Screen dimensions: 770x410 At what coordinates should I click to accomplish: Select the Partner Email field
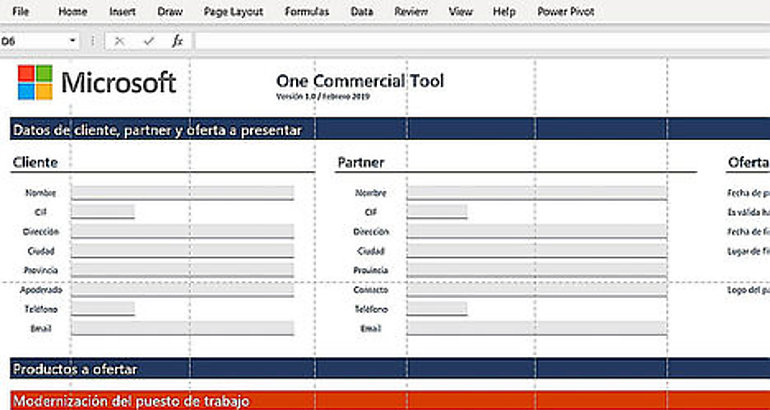click(x=536, y=328)
